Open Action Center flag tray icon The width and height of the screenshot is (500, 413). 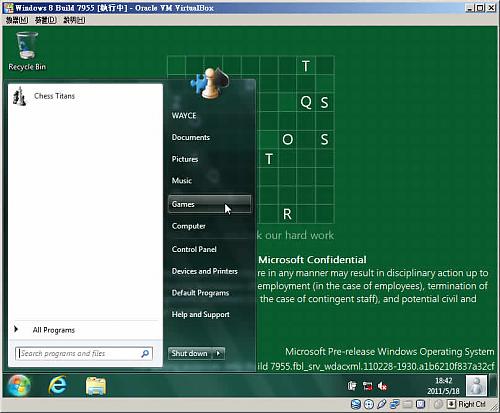(352, 386)
